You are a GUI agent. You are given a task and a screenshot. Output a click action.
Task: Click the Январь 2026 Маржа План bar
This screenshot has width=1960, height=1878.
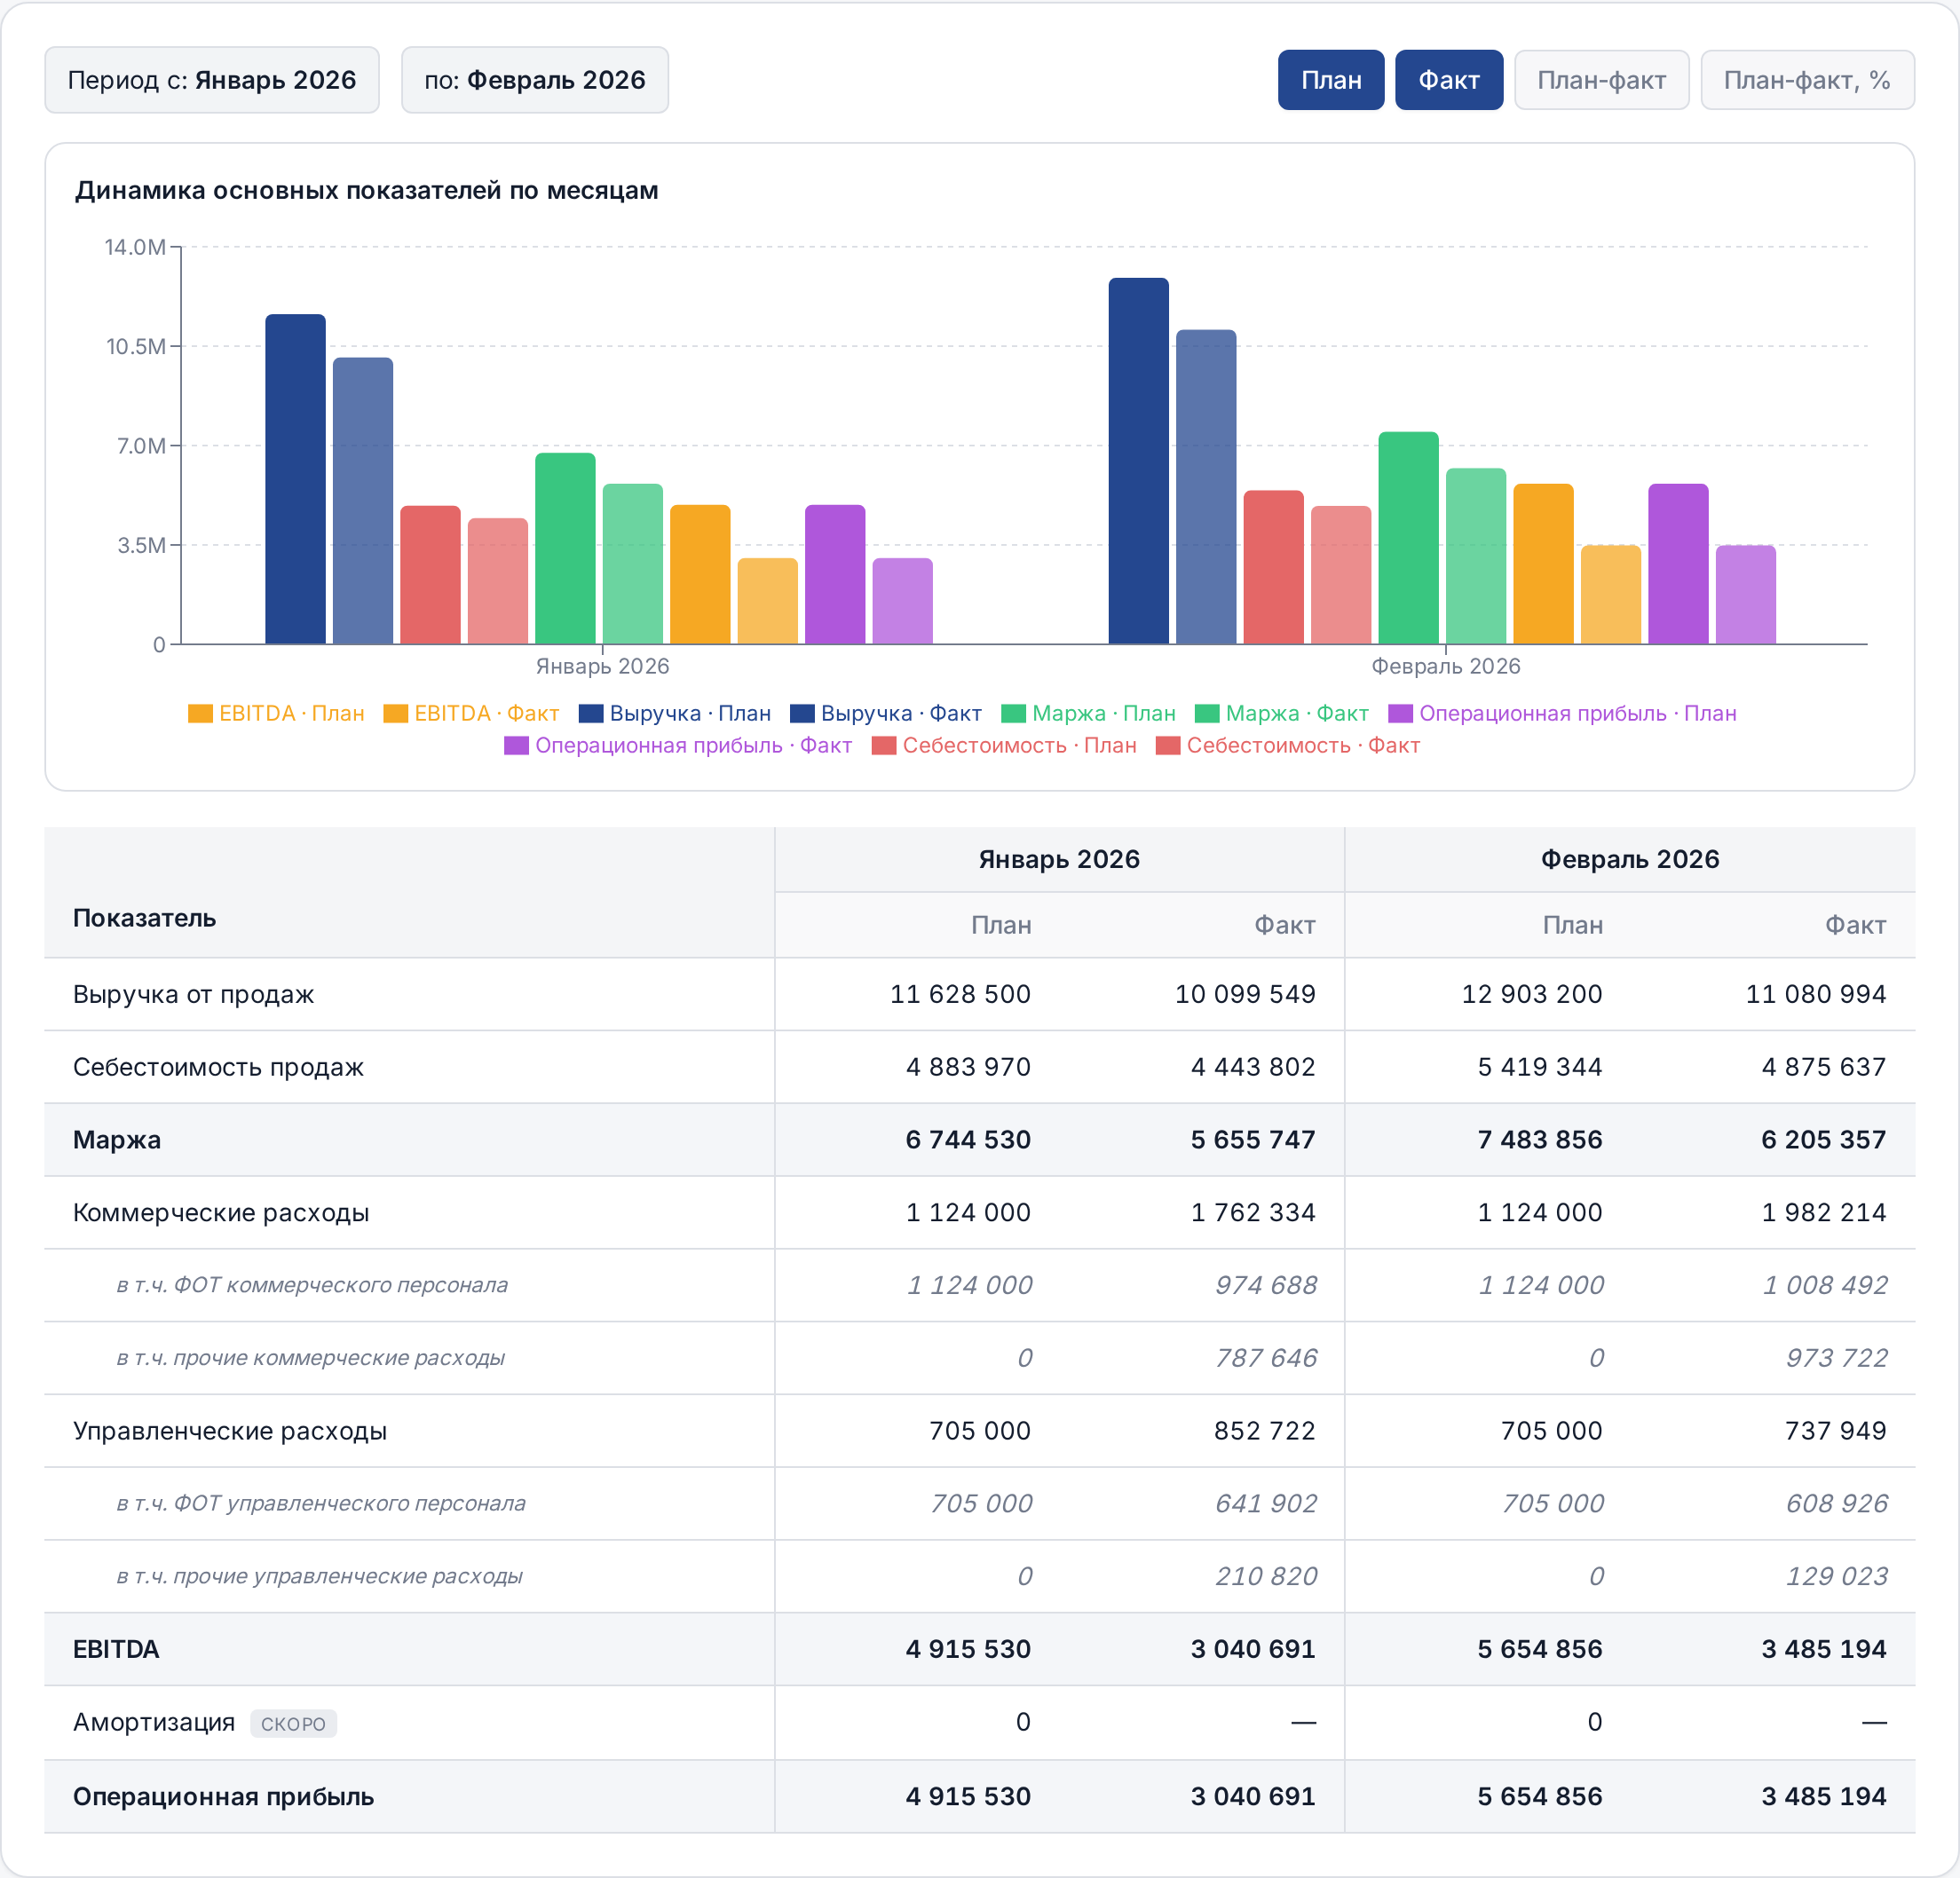pyautogui.click(x=565, y=548)
